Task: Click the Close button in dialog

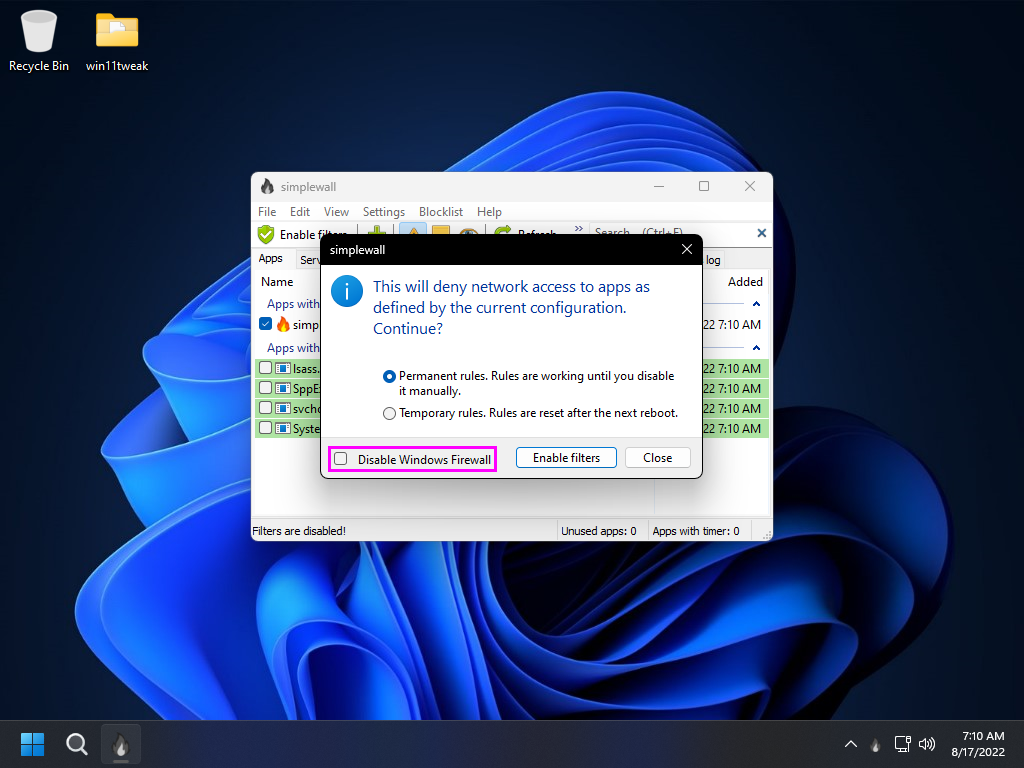Action: coord(658,458)
